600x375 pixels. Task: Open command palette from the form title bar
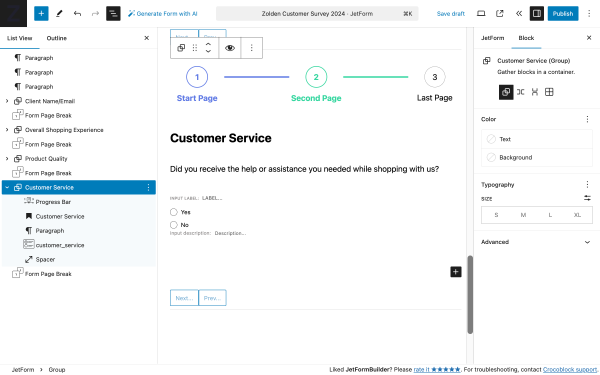317,13
